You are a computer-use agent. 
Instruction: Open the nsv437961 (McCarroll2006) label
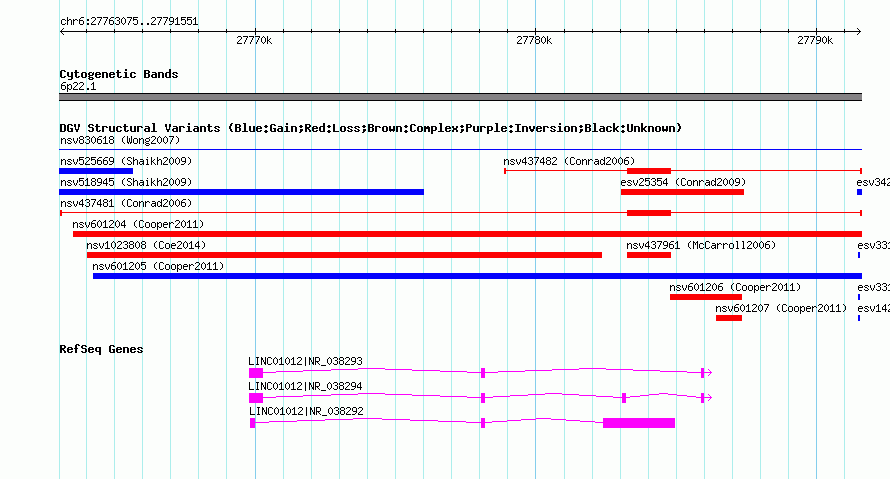coord(701,245)
